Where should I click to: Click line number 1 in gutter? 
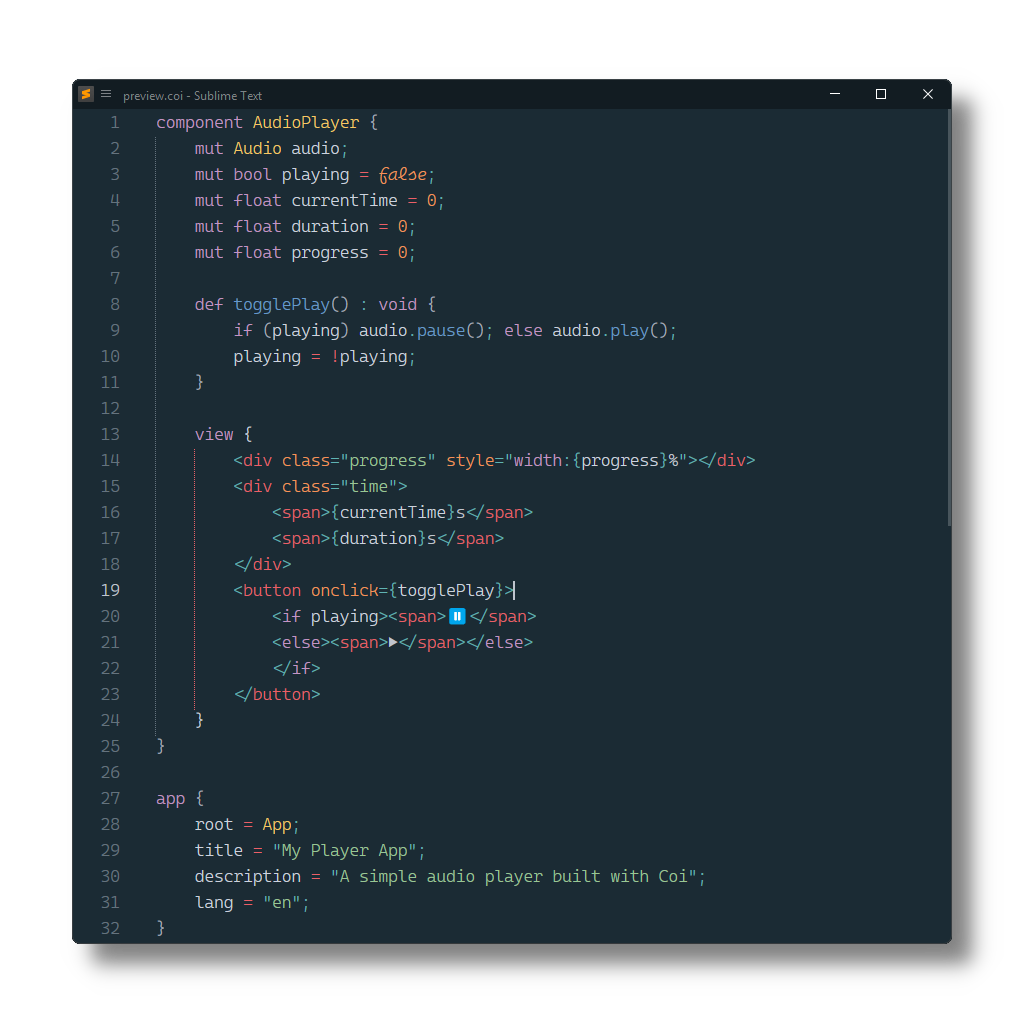tap(115, 123)
